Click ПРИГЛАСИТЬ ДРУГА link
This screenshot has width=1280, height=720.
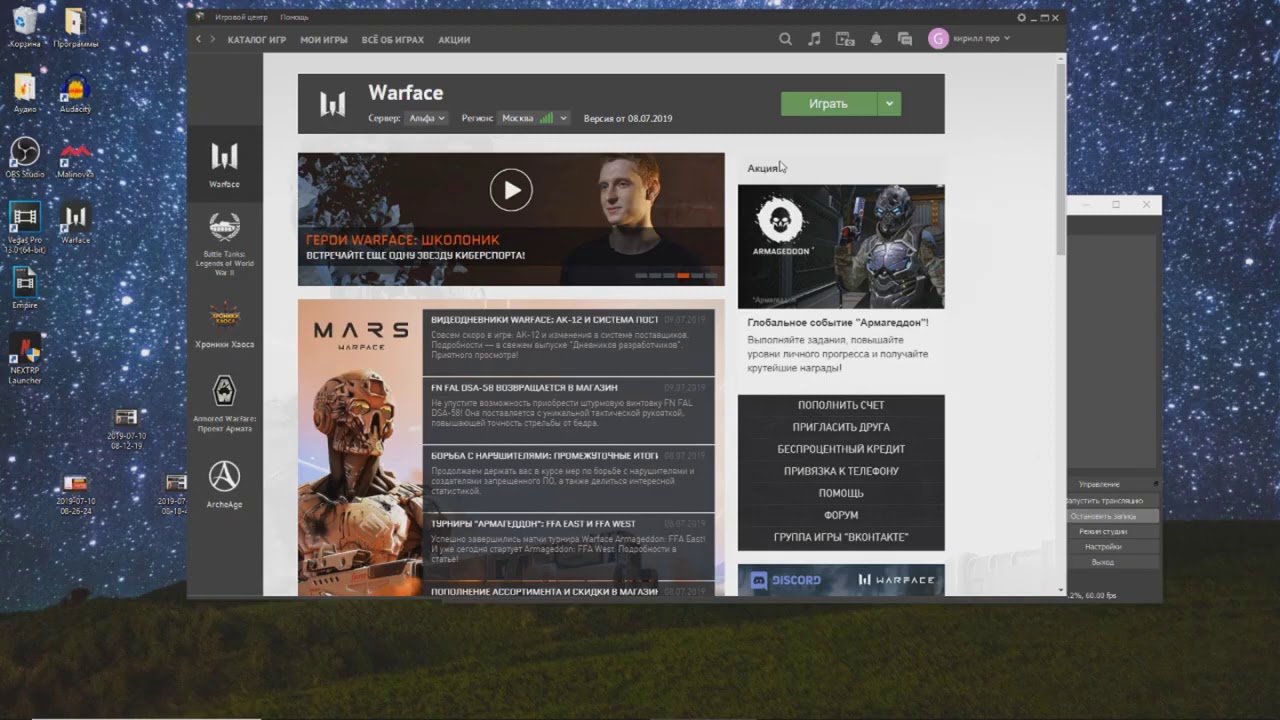coord(841,427)
